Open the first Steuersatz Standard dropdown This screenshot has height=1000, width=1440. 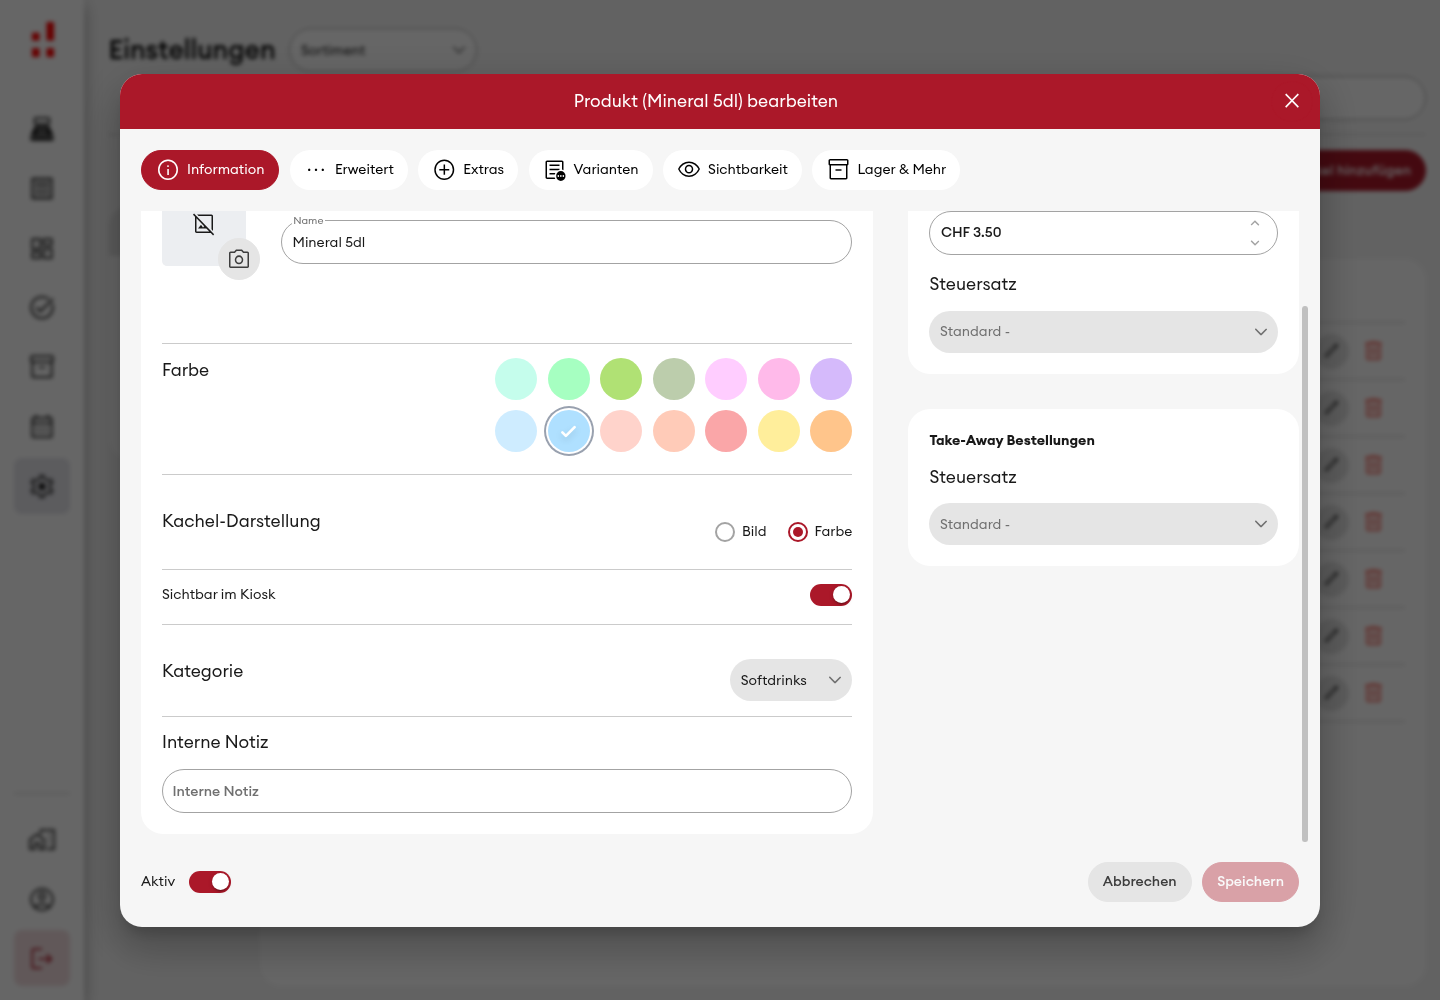pyautogui.click(x=1103, y=332)
